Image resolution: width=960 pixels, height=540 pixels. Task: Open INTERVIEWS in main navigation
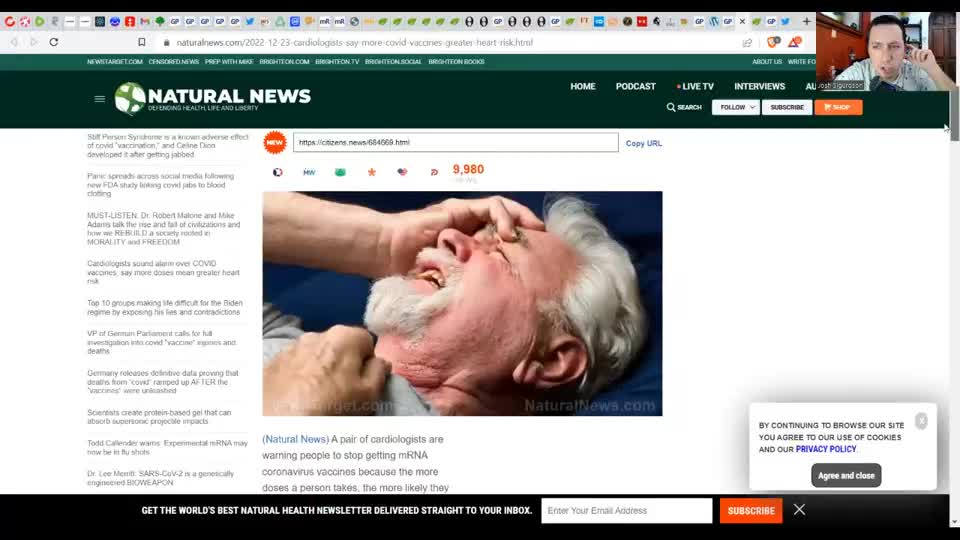pos(759,86)
